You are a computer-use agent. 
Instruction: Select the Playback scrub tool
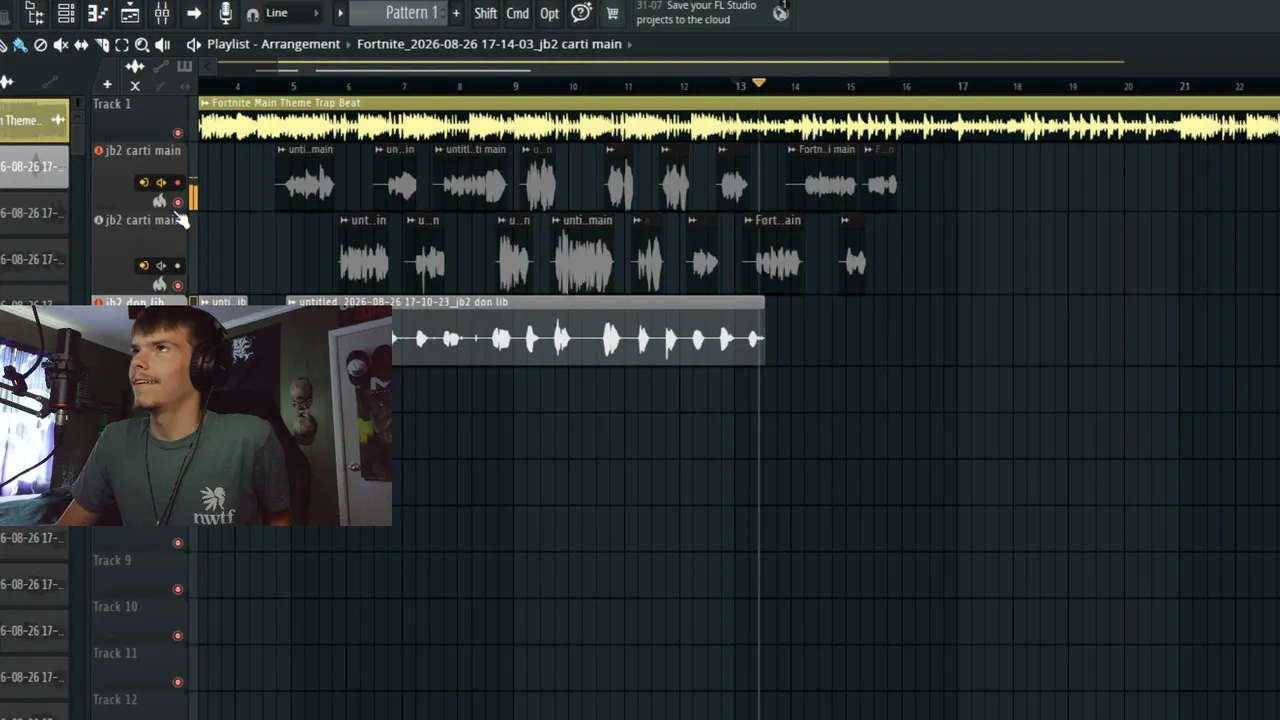pyautogui.click(x=163, y=45)
